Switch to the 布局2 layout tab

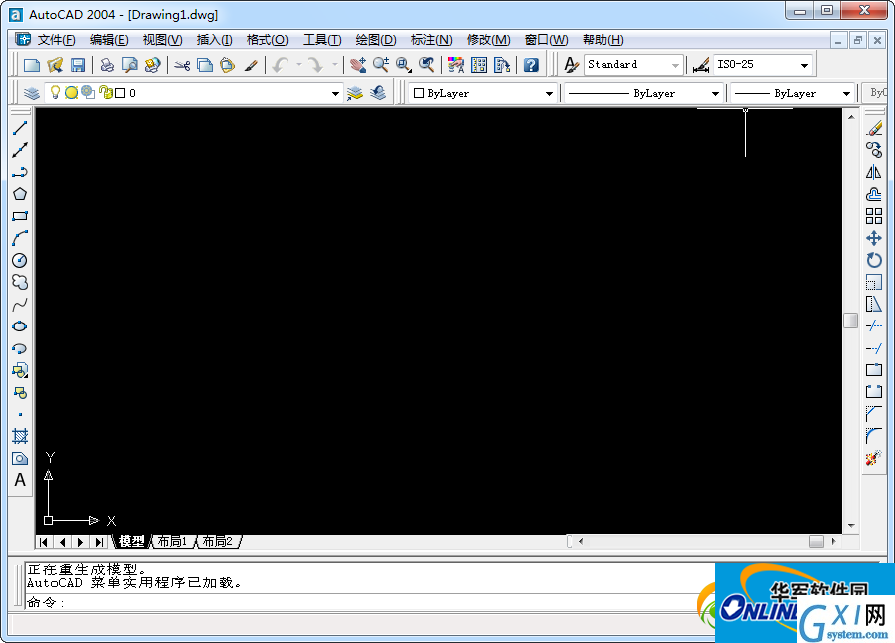pos(218,541)
